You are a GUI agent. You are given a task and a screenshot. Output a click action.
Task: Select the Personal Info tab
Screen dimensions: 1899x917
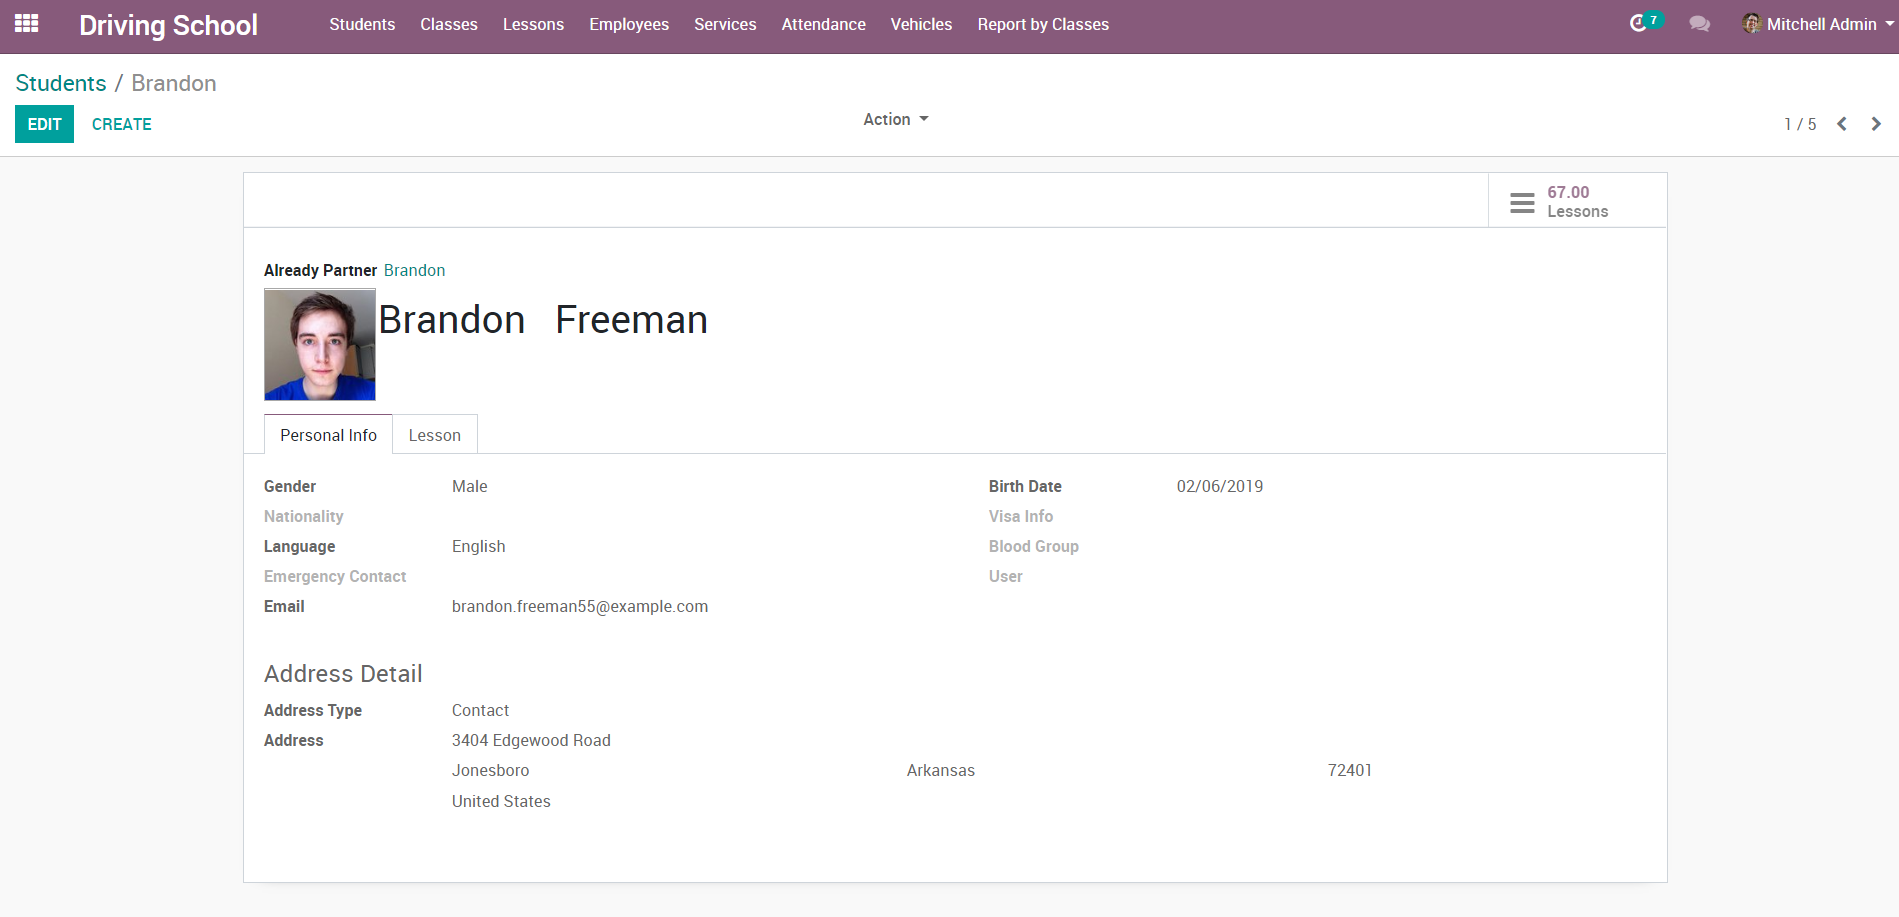[328, 435]
